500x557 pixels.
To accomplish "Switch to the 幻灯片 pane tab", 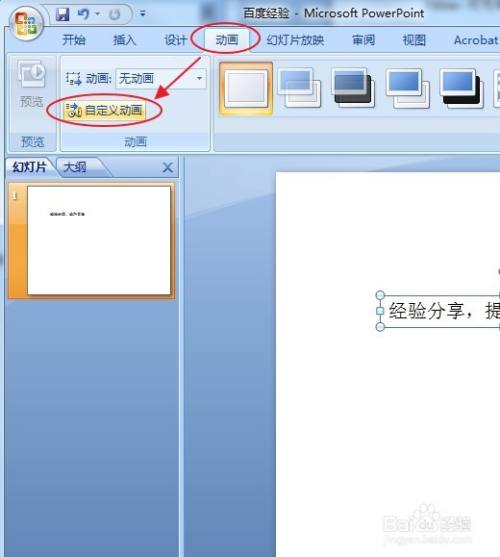I will point(30,167).
